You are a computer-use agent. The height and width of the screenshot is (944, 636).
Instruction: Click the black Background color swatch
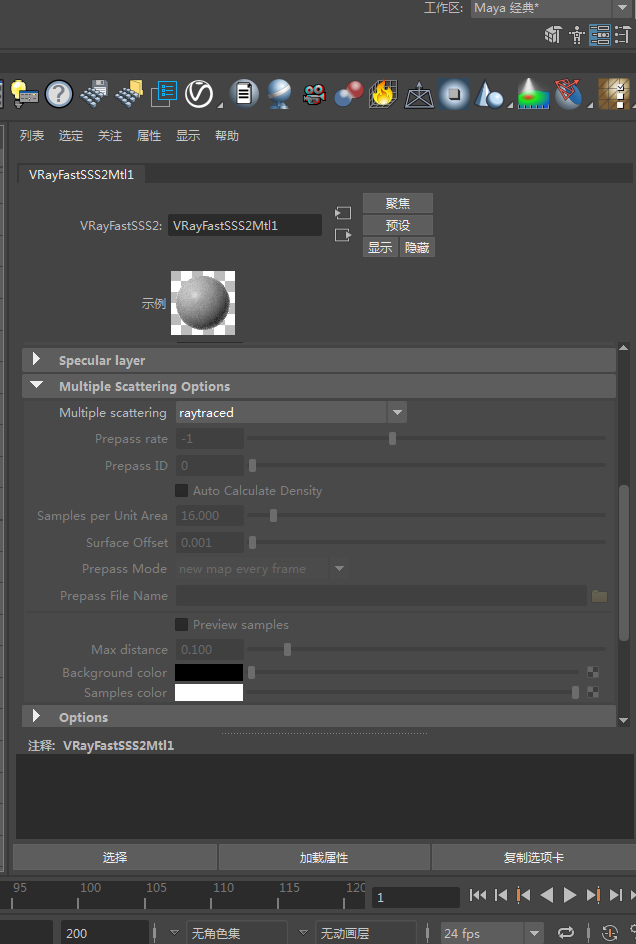[209, 672]
